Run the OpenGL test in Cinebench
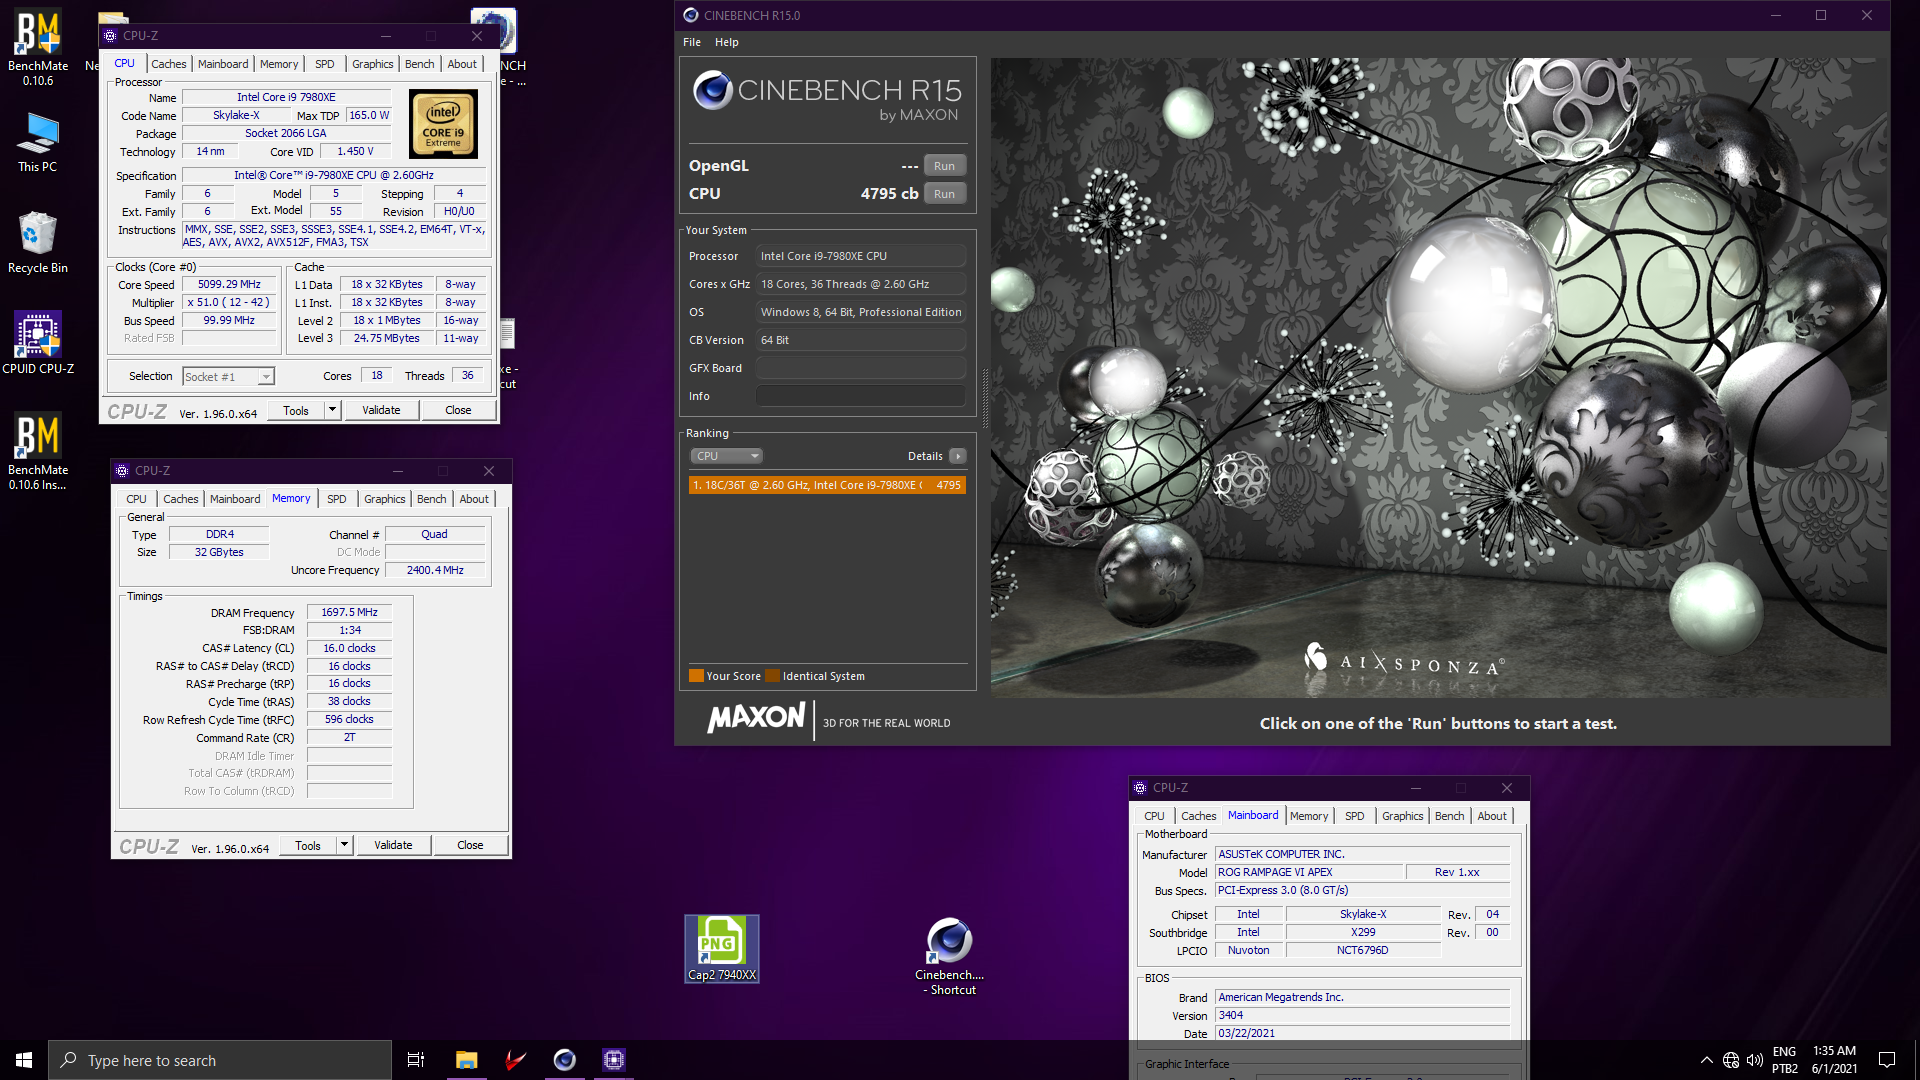 (x=945, y=166)
